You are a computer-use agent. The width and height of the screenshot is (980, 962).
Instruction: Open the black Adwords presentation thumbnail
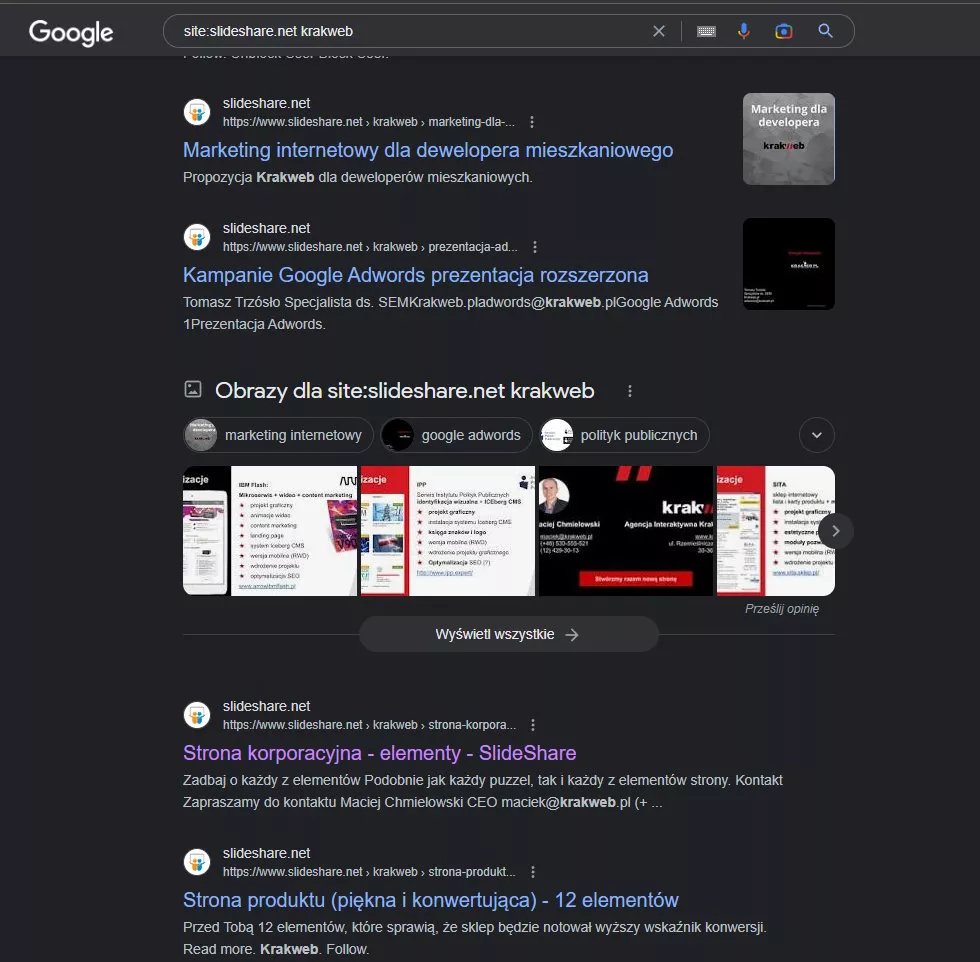click(x=789, y=264)
